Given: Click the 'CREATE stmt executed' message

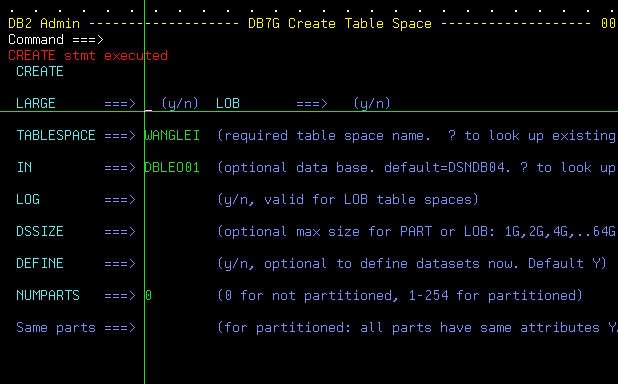Looking at the screenshot, I should [88, 56].
